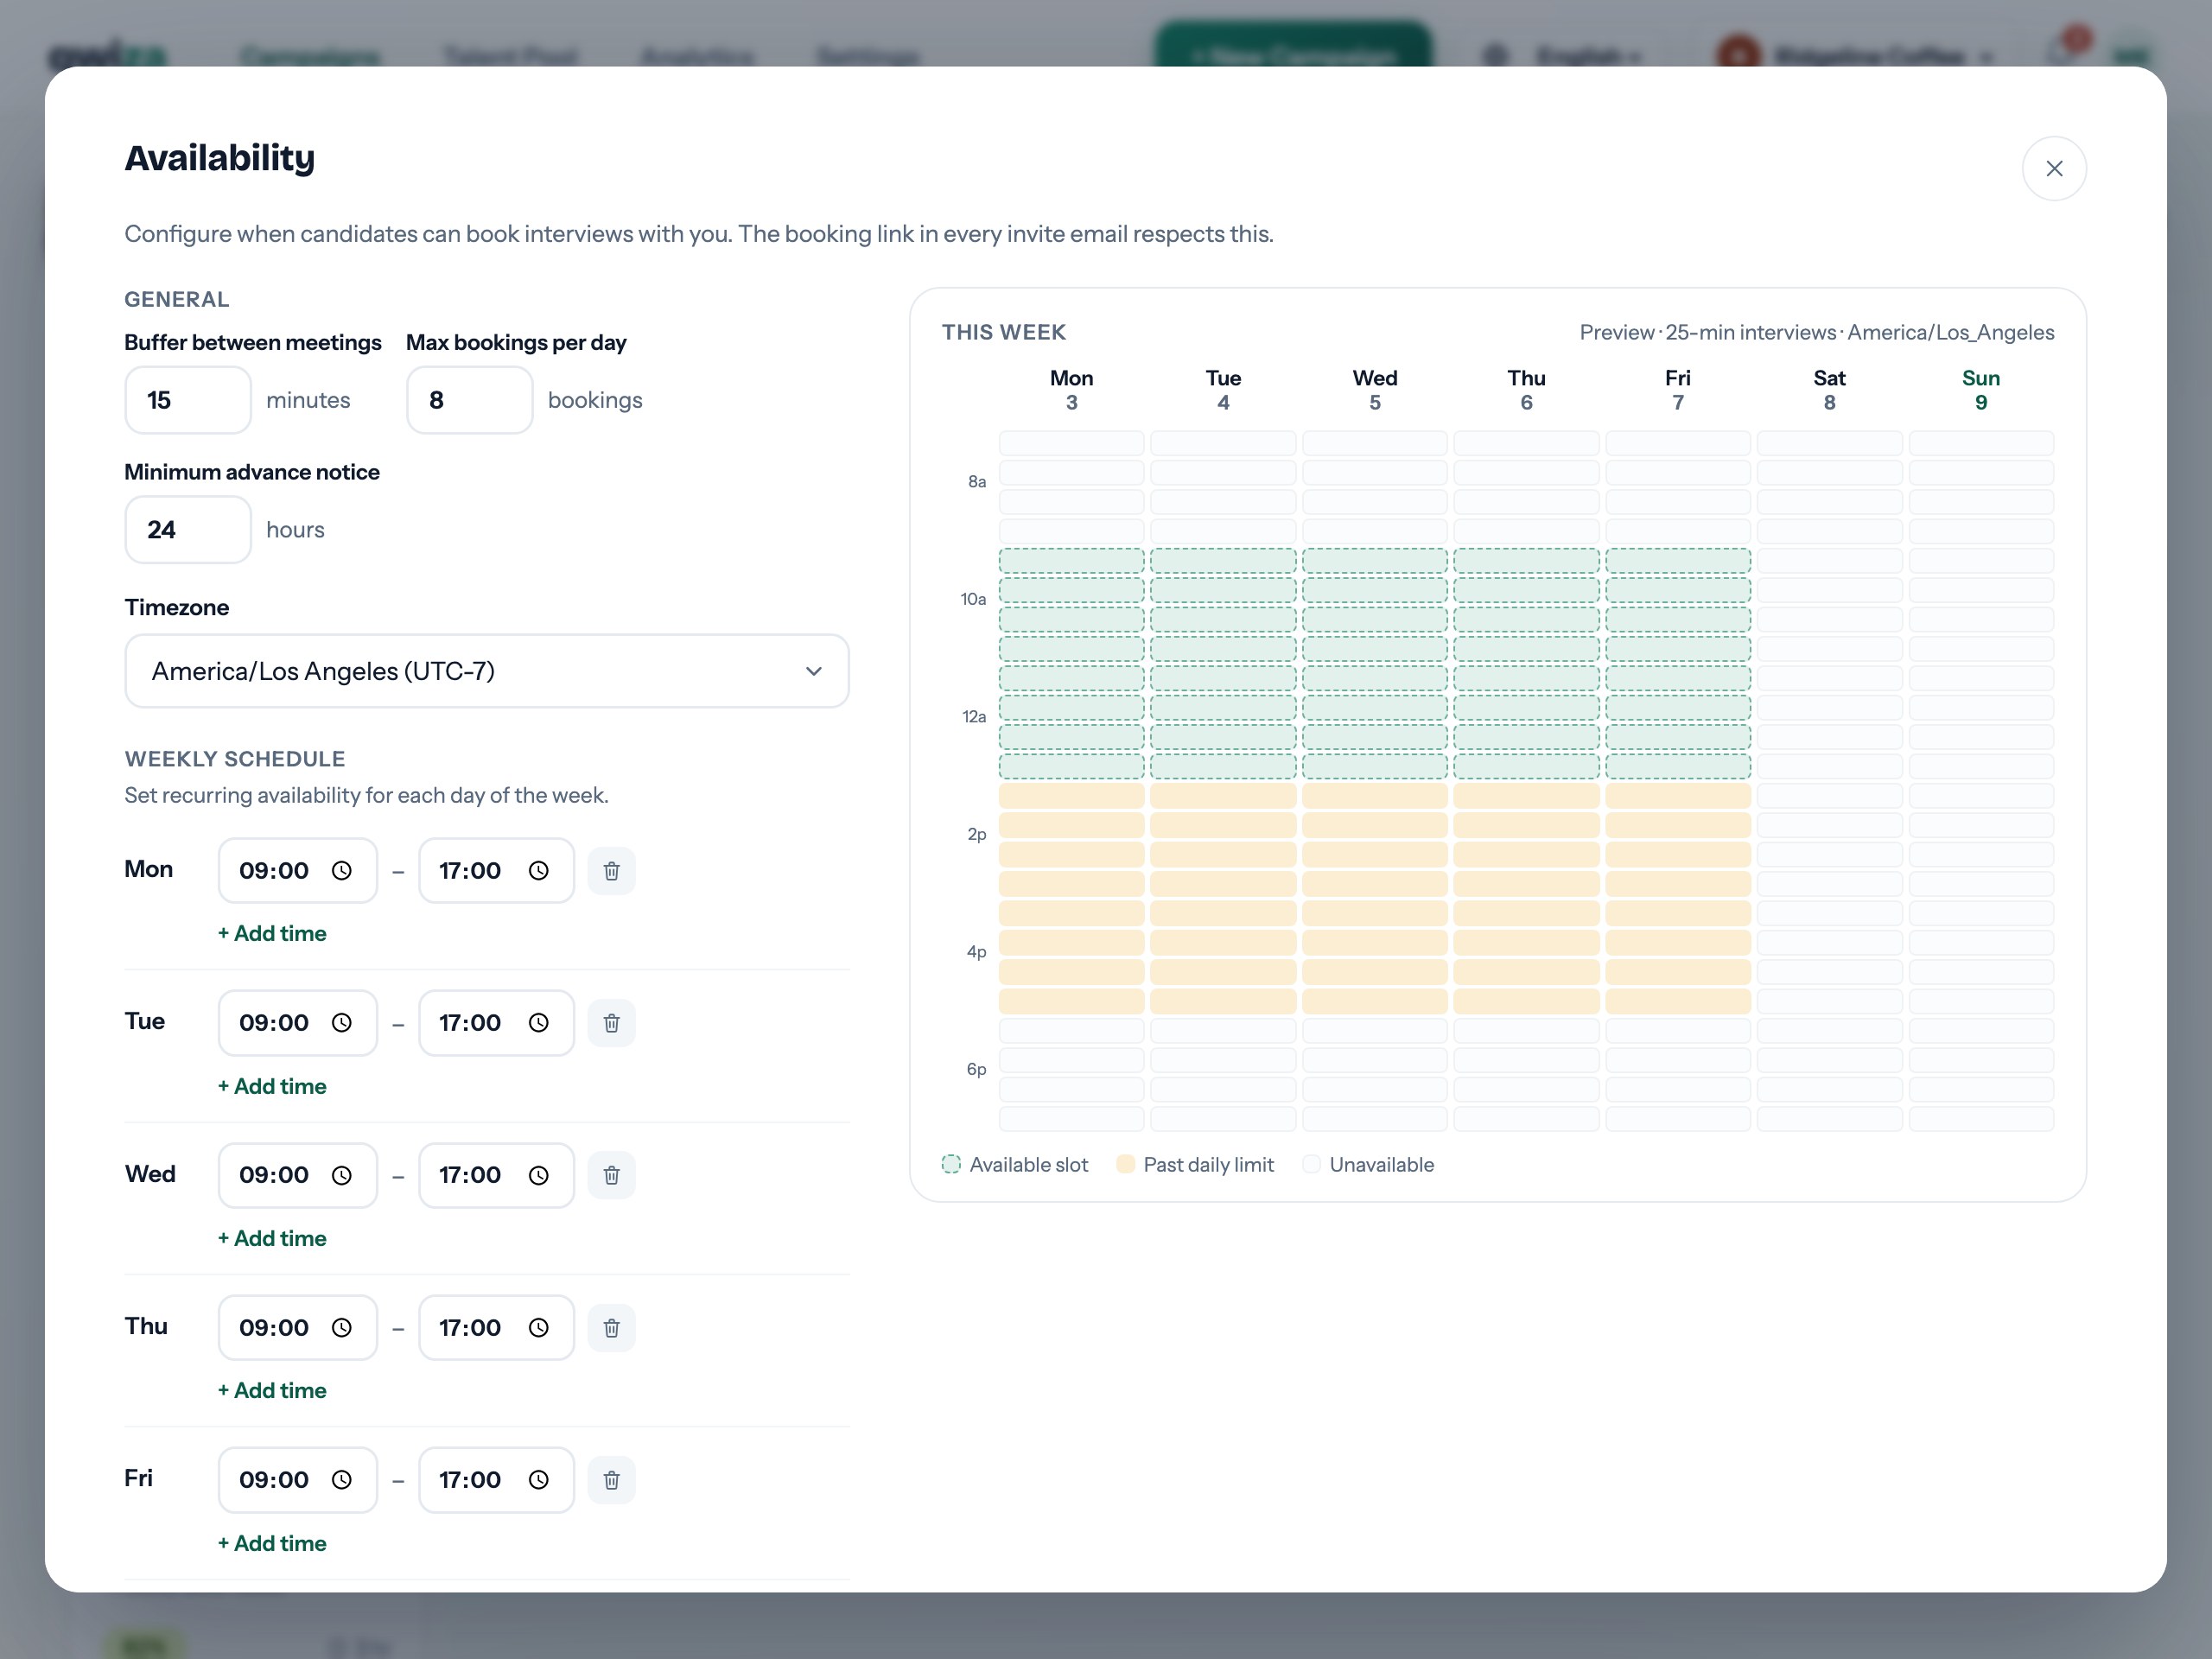
Task: Edit minimum advance notice hours field
Action: (188, 530)
